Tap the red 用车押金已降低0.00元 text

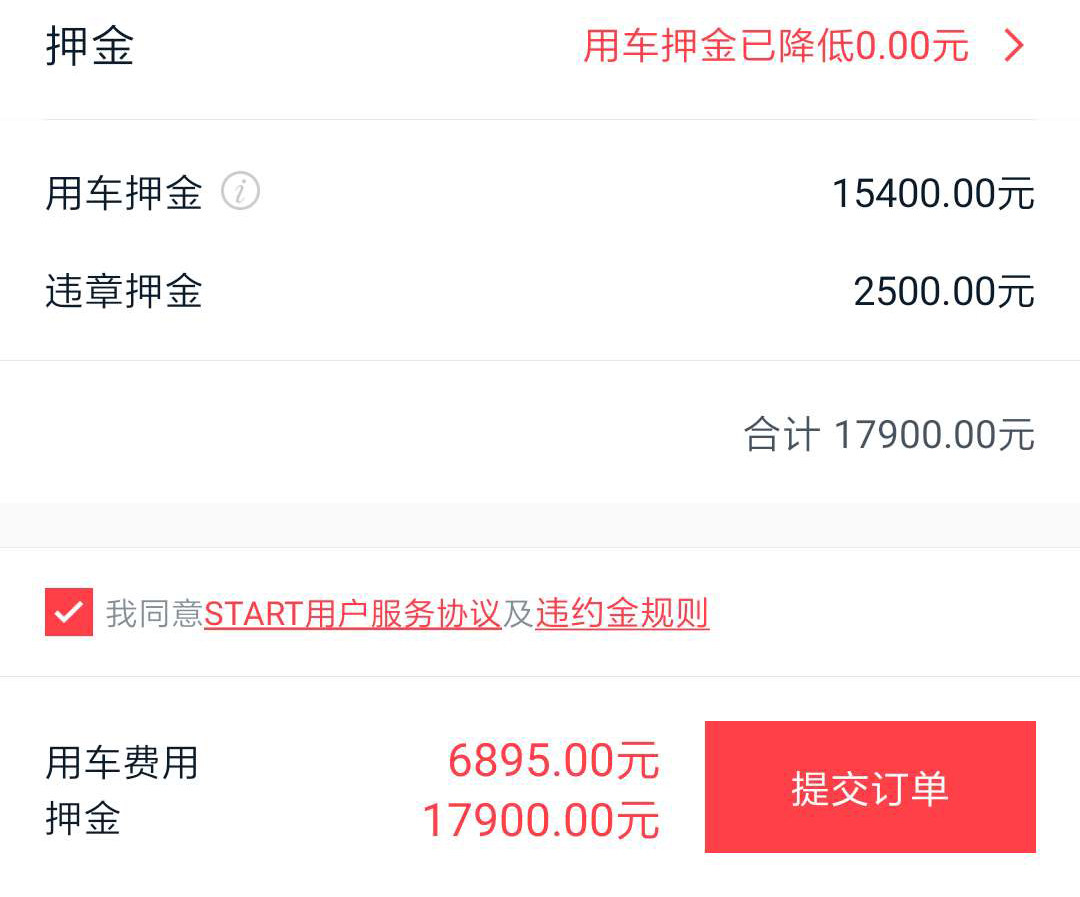click(x=776, y=46)
